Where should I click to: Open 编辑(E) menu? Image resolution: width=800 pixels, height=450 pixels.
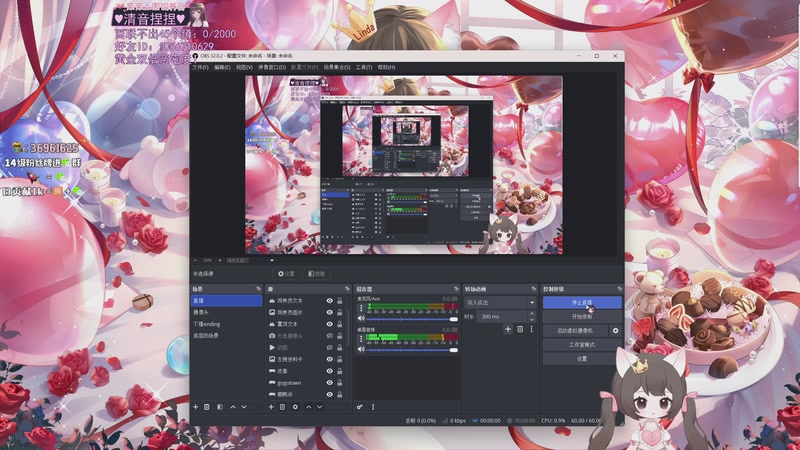tap(222, 67)
